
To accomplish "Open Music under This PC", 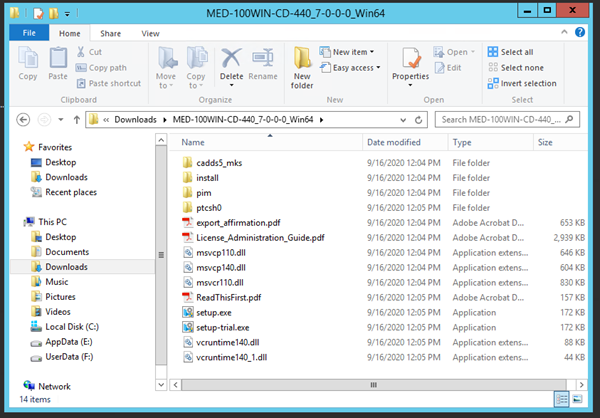I will coord(57,281).
